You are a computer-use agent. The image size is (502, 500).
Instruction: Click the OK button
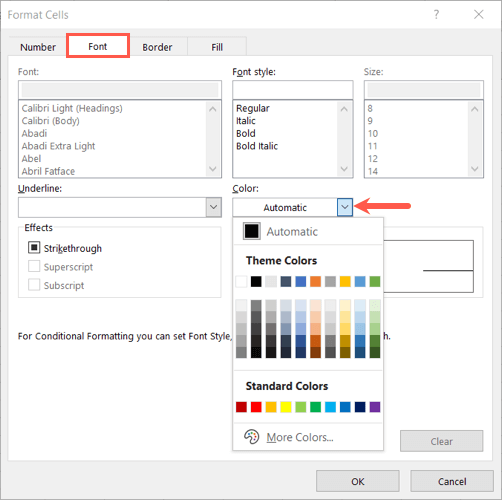[358, 481]
